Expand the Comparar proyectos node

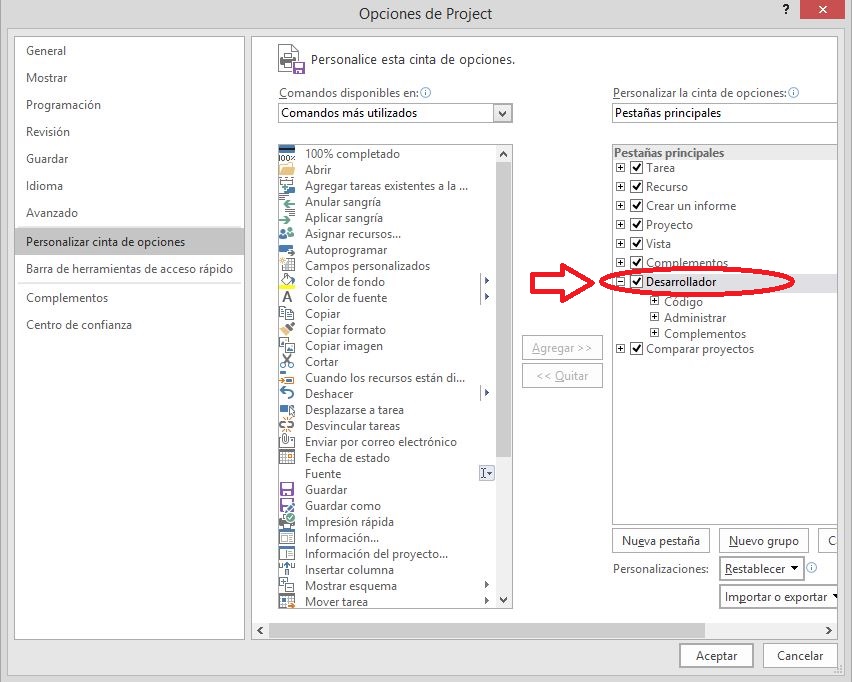click(x=621, y=349)
